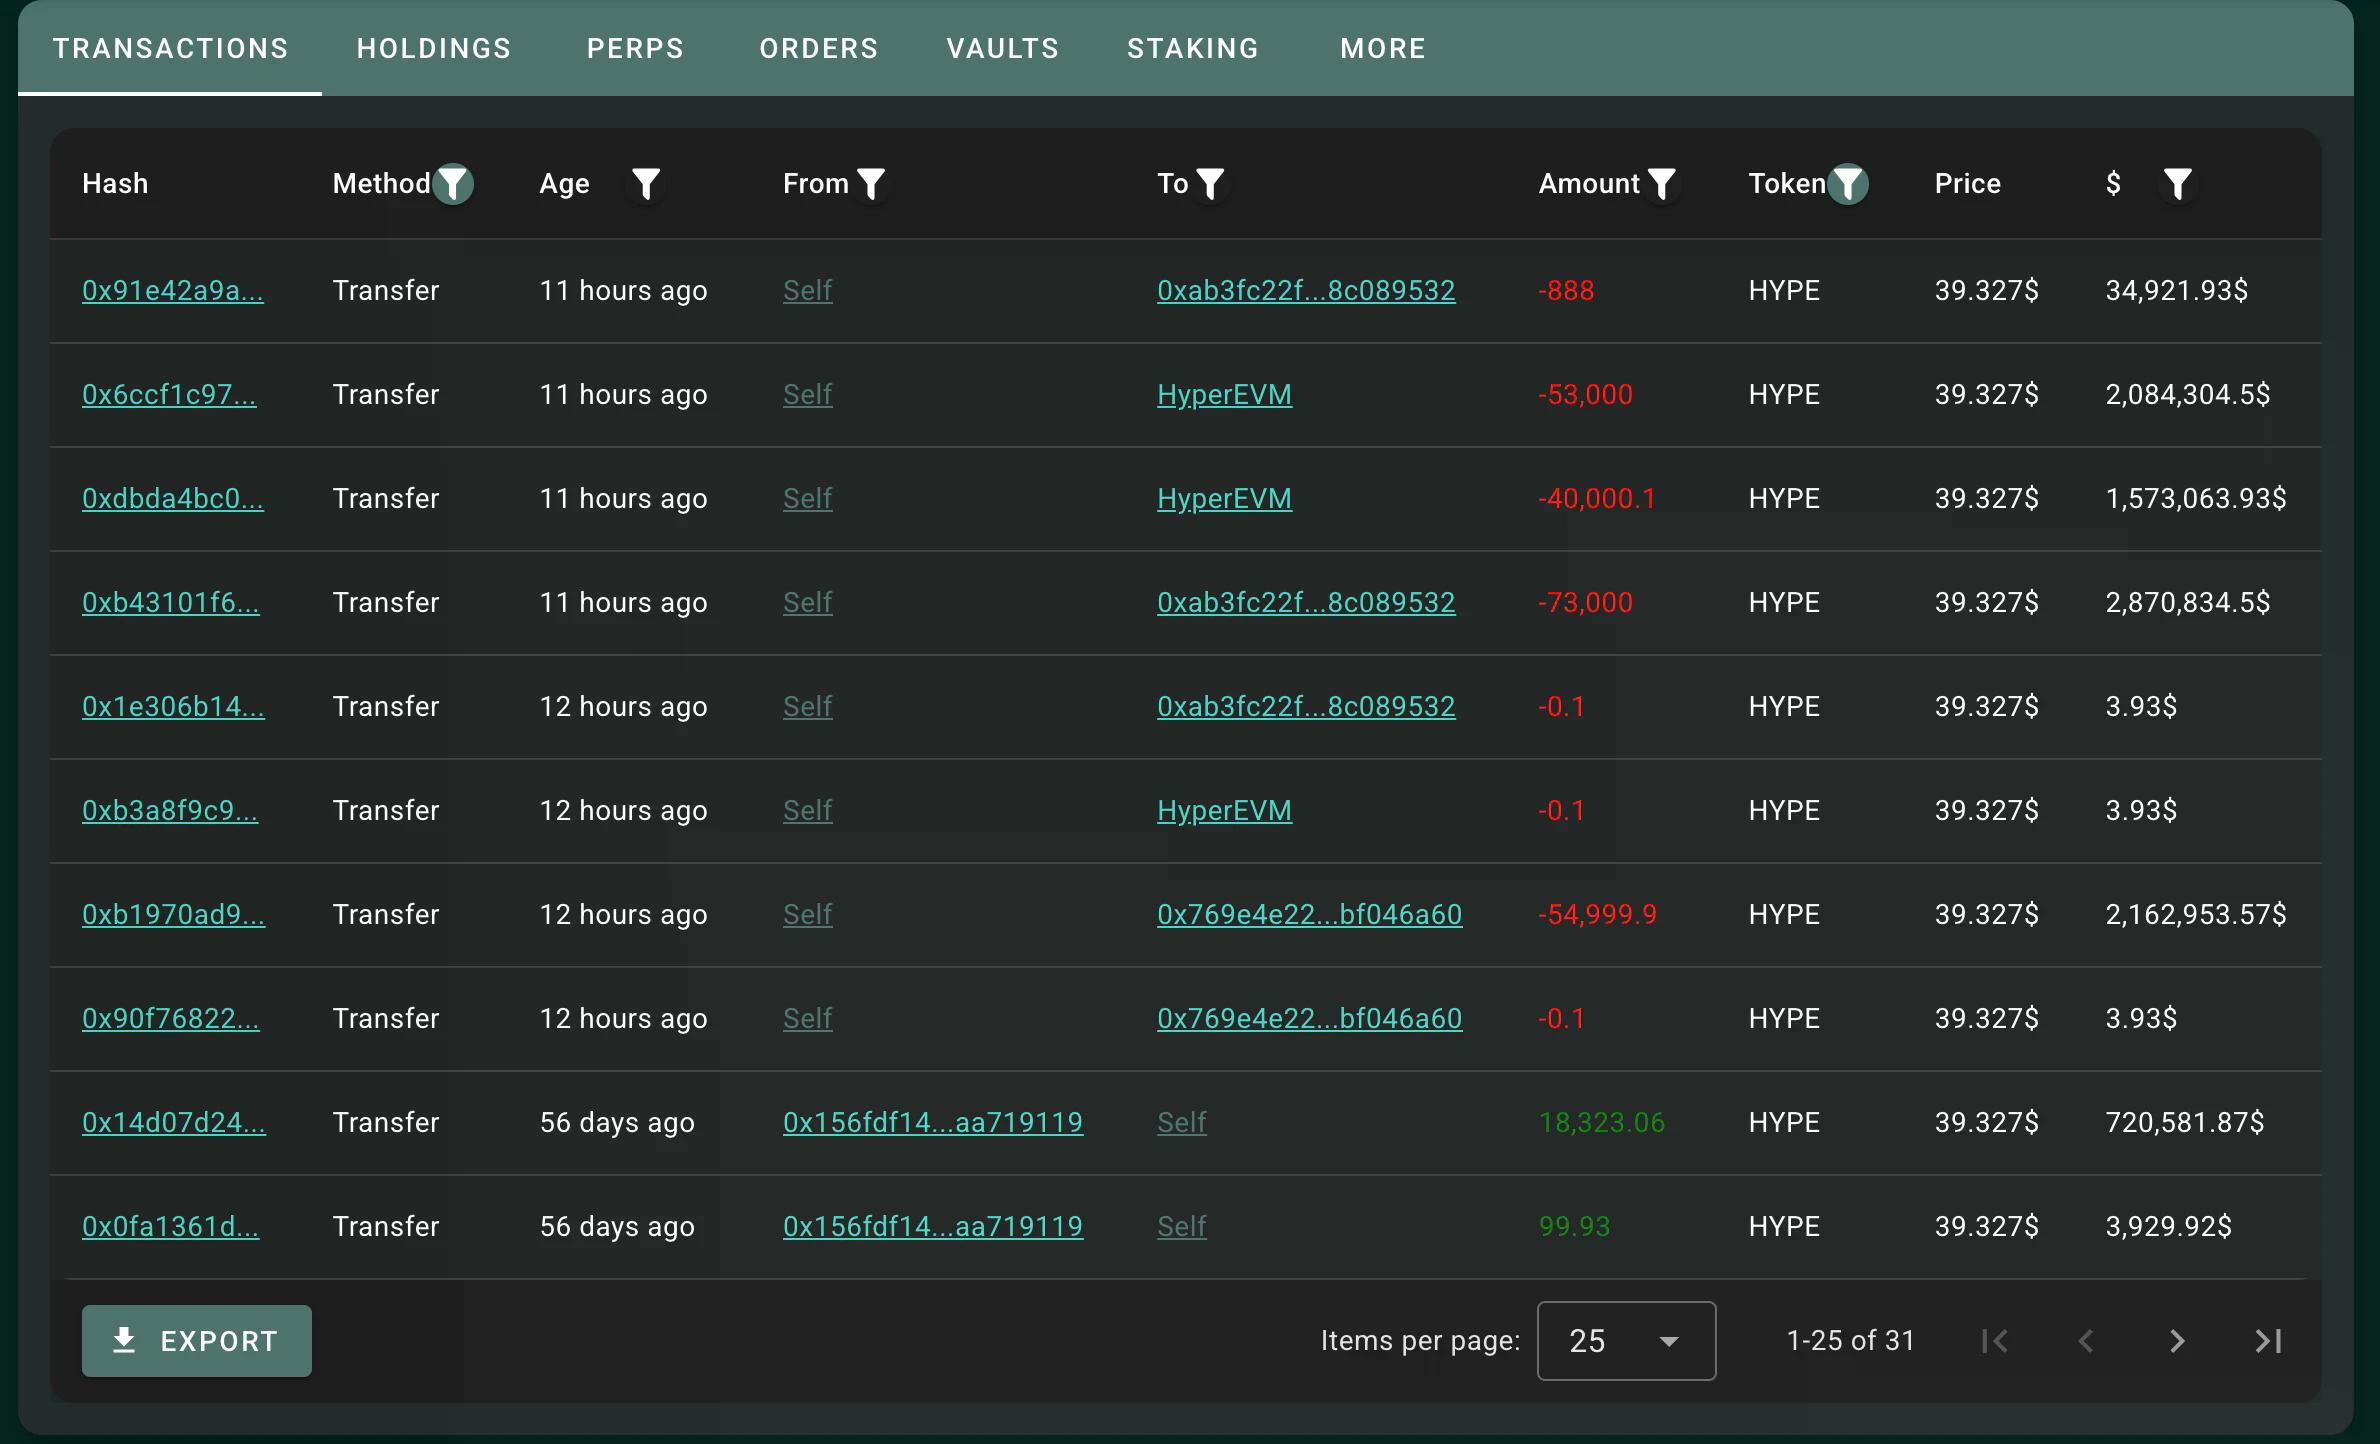Open transaction hash 0x91e42a9a...
2380x1444 pixels.
coord(173,291)
